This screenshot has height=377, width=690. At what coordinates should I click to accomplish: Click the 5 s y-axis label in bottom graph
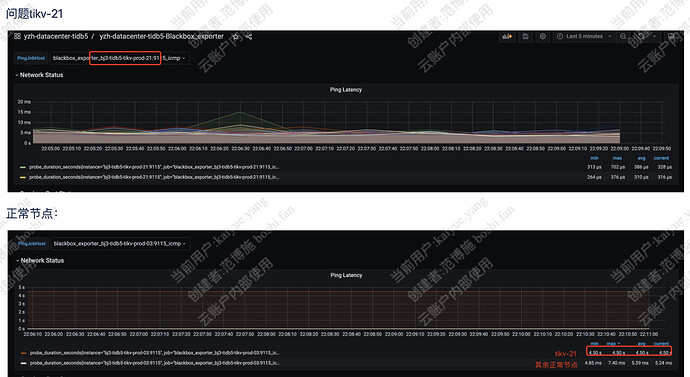point(22,288)
